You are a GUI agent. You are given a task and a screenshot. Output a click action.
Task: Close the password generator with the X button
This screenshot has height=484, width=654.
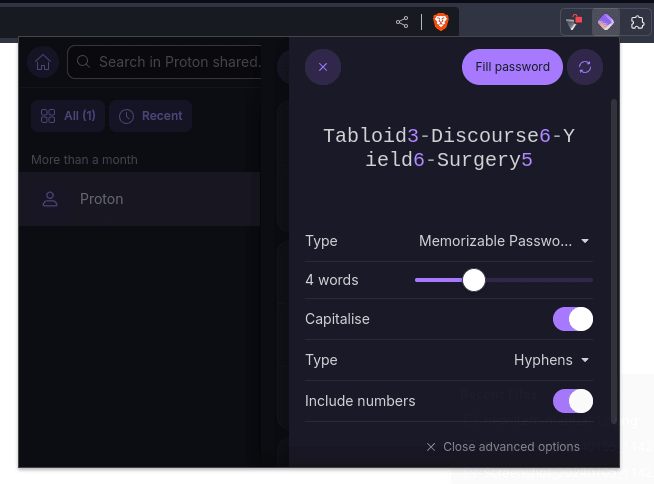coord(323,67)
